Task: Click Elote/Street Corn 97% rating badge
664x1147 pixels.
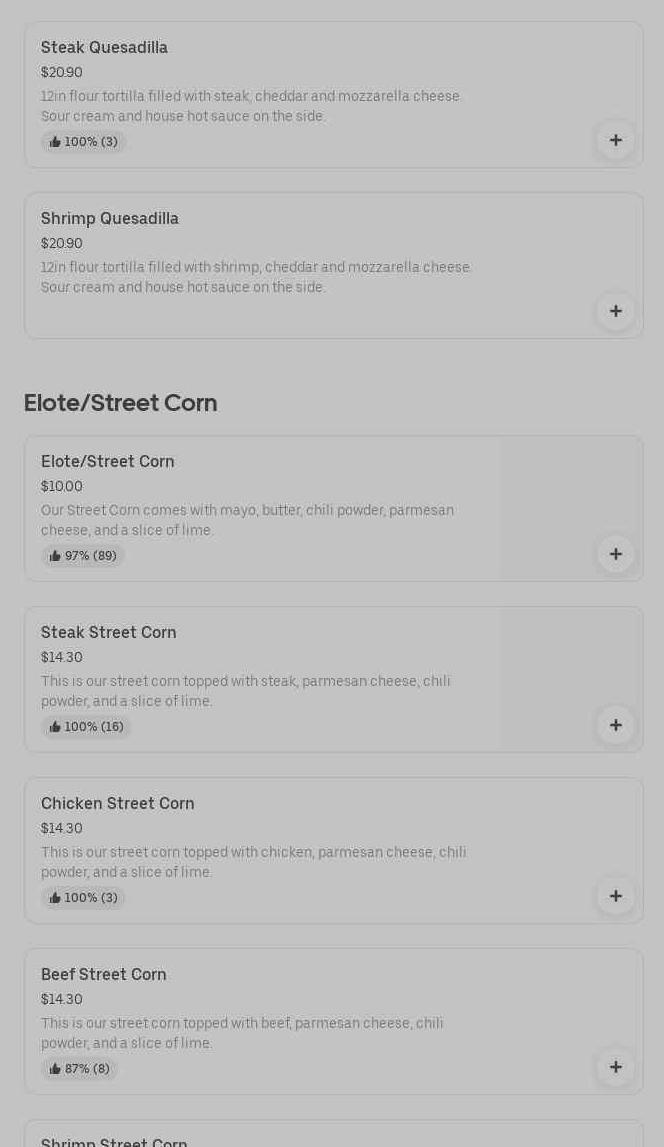Action: (83, 556)
